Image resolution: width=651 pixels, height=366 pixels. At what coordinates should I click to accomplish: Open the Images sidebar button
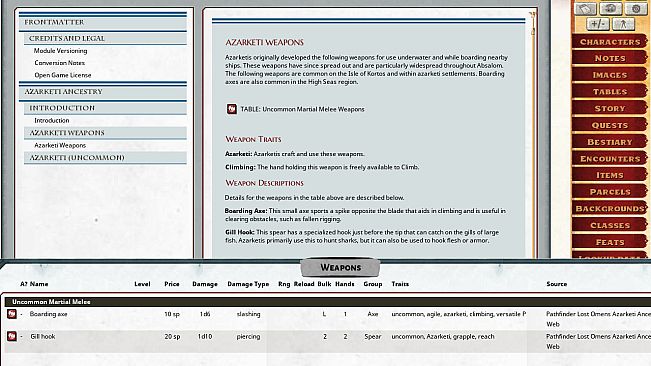(609, 75)
